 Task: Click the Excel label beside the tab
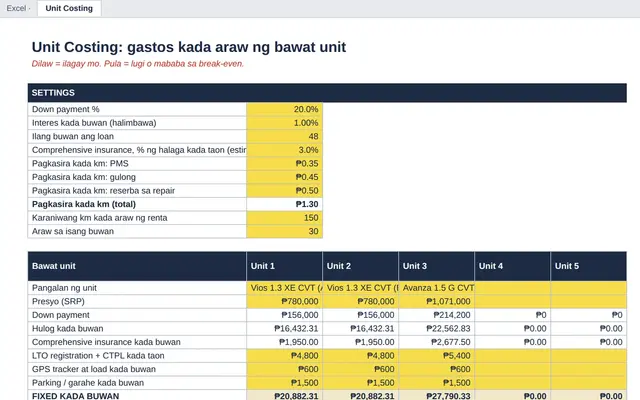pyautogui.click(x=16, y=8)
